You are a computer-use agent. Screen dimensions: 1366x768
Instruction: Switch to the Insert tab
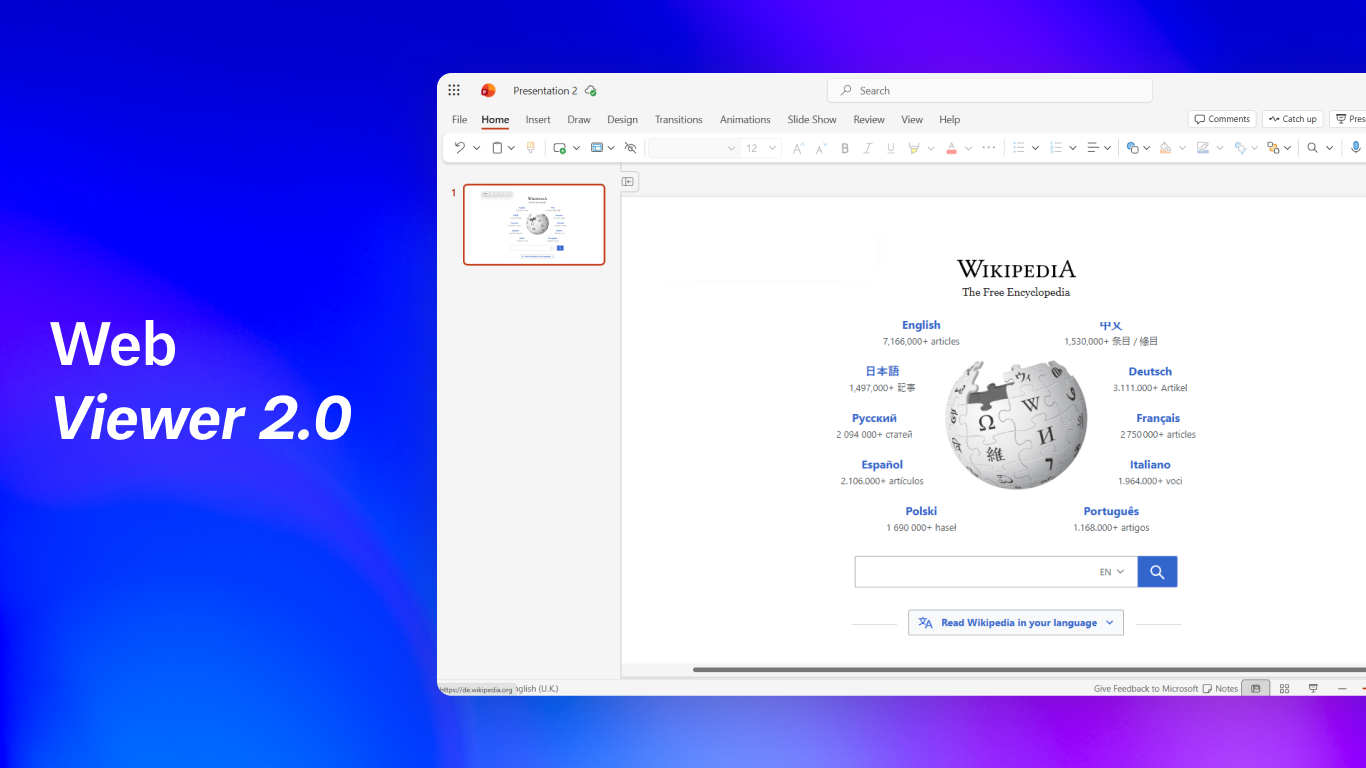click(x=538, y=119)
